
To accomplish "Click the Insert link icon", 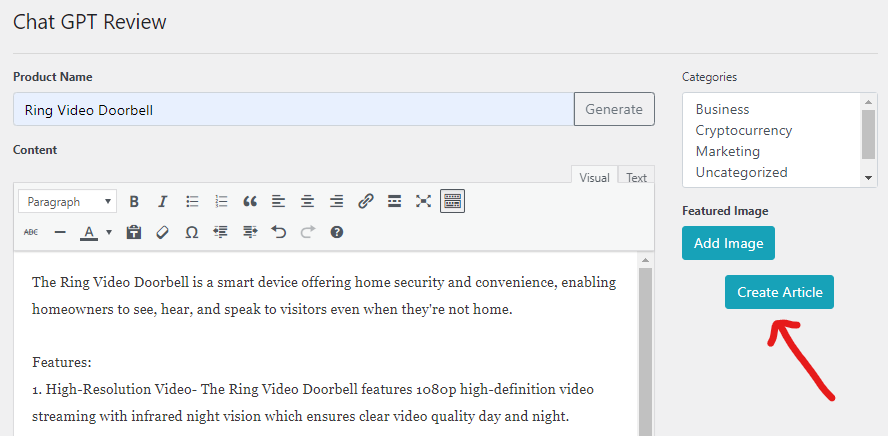I will [x=366, y=201].
